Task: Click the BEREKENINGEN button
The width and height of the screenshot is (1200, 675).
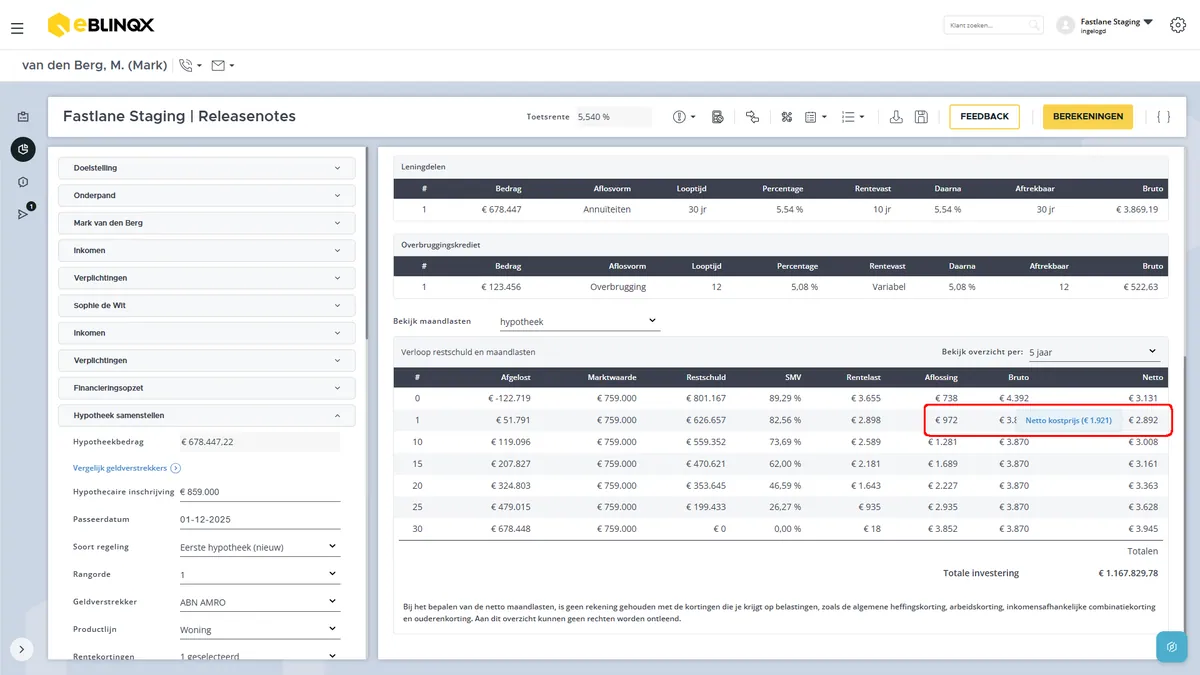Action: tap(1088, 117)
